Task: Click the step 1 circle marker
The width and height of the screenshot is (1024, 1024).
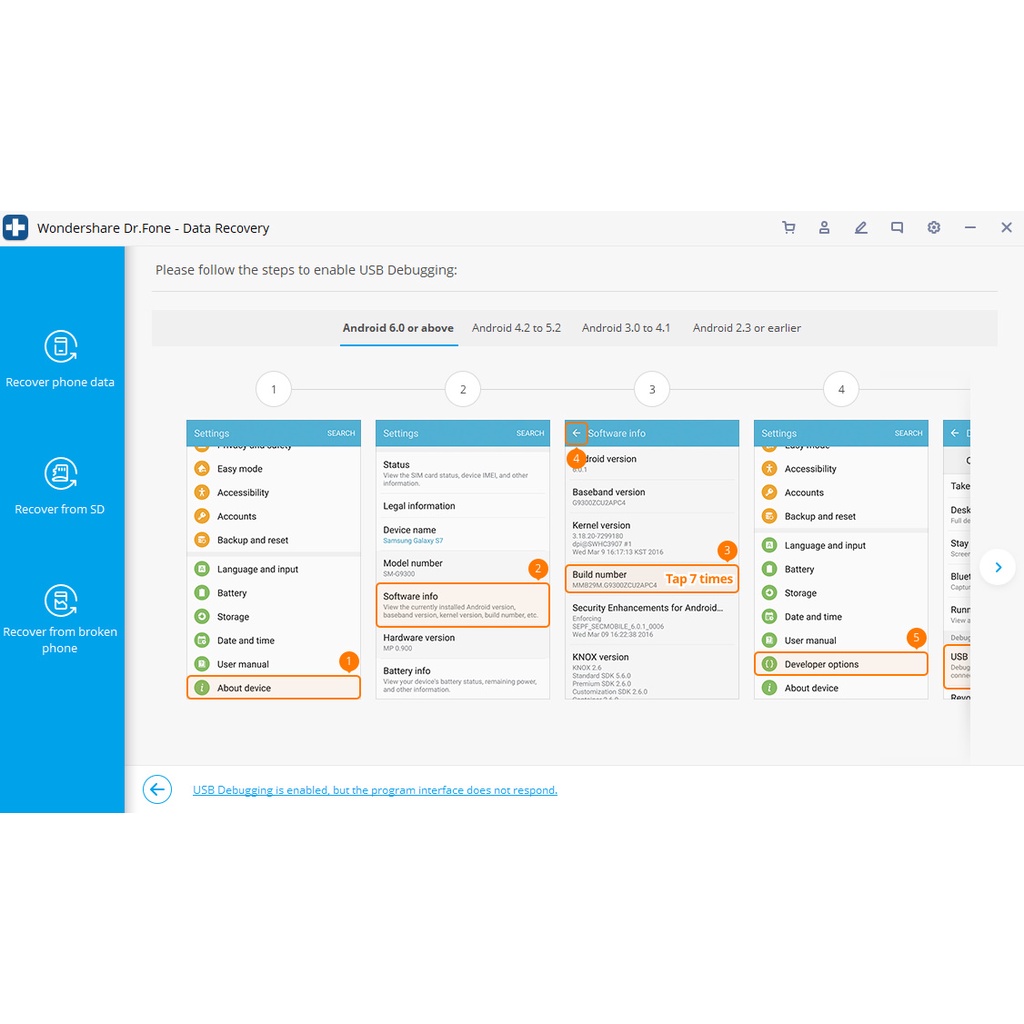Action: click(273, 389)
